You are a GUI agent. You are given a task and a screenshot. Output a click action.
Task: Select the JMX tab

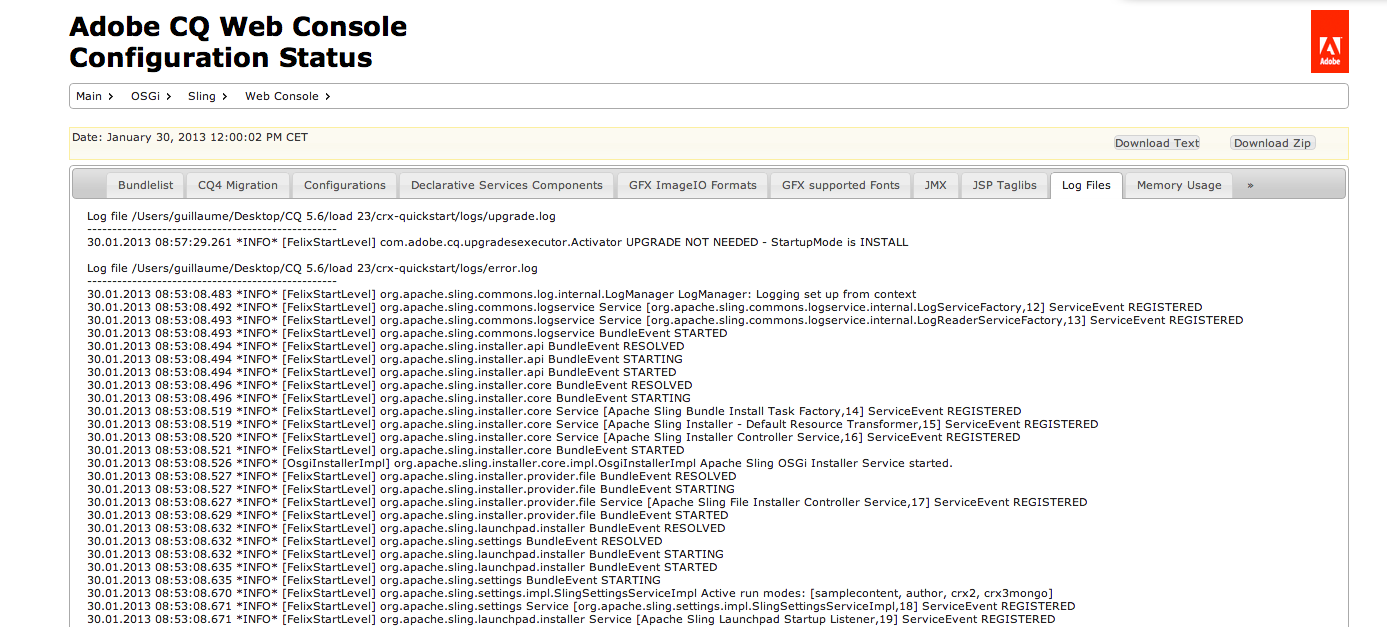pos(936,185)
